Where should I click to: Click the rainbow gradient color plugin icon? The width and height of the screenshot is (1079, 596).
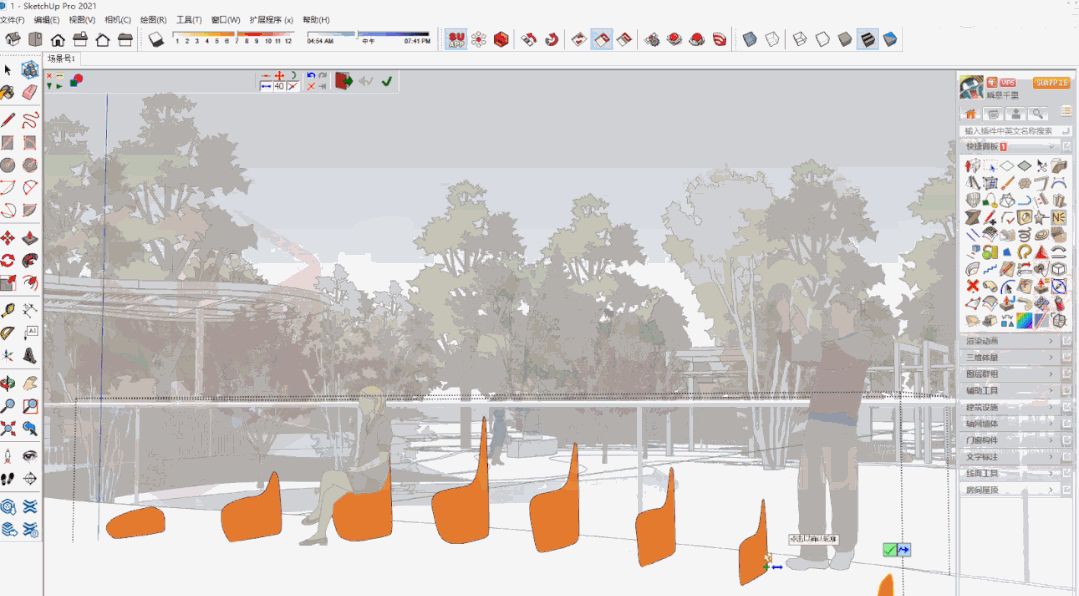(1024, 321)
